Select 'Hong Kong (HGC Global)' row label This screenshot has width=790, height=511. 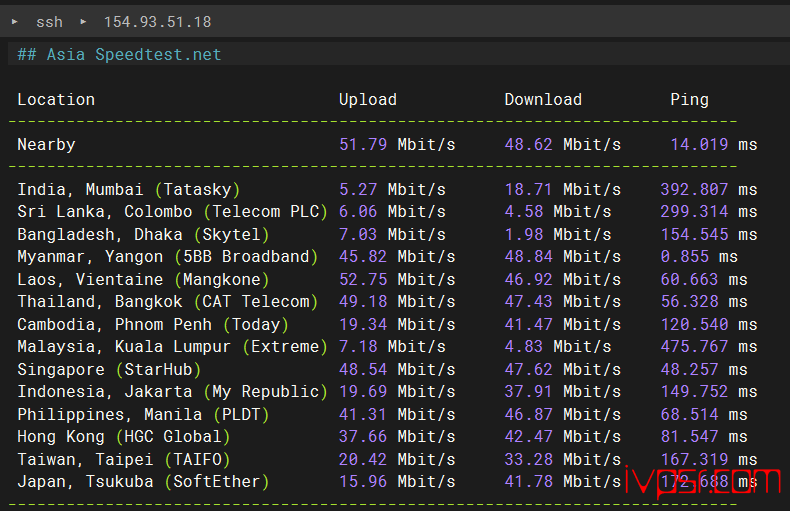124,437
